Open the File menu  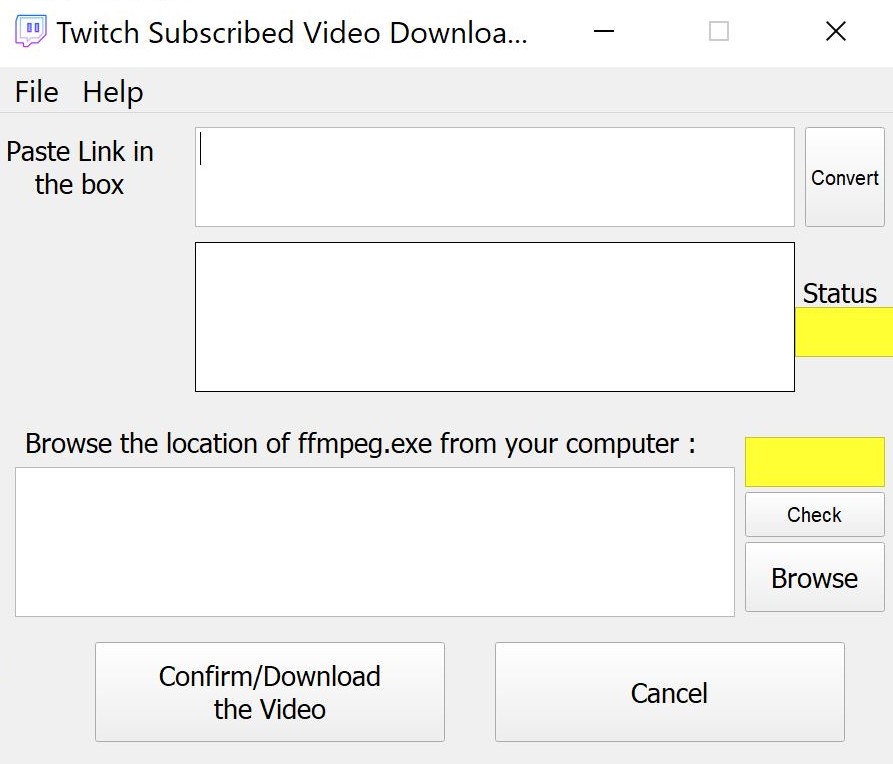(x=35, y=92)
